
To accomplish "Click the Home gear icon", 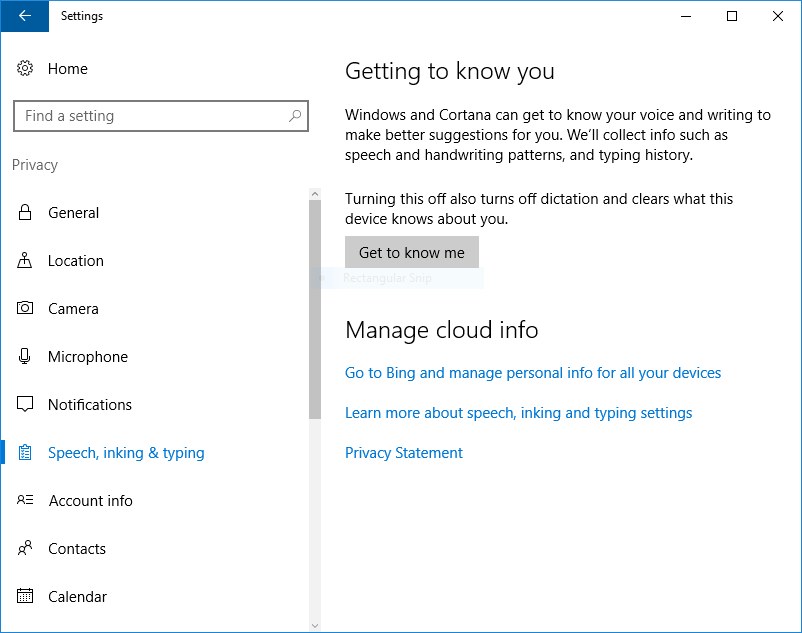I will tap(25, 69).
